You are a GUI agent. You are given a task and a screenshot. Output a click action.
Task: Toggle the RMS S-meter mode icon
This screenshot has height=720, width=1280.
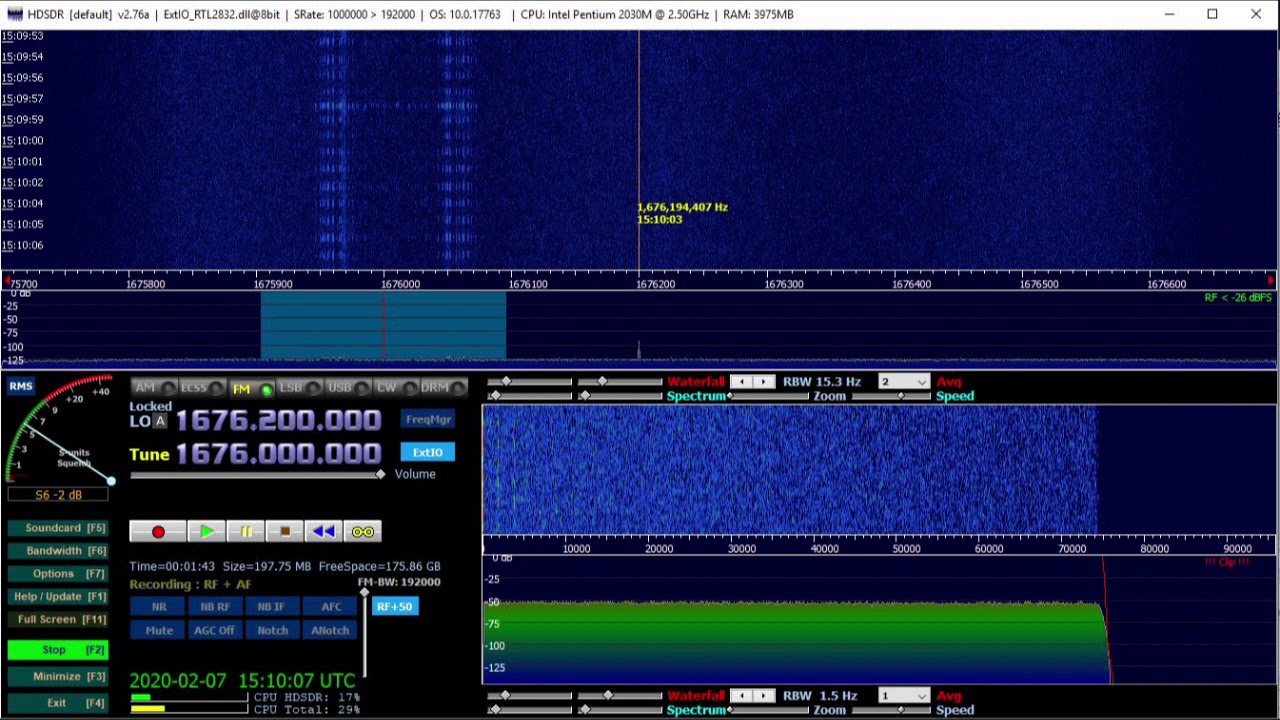tap(21, 386)
